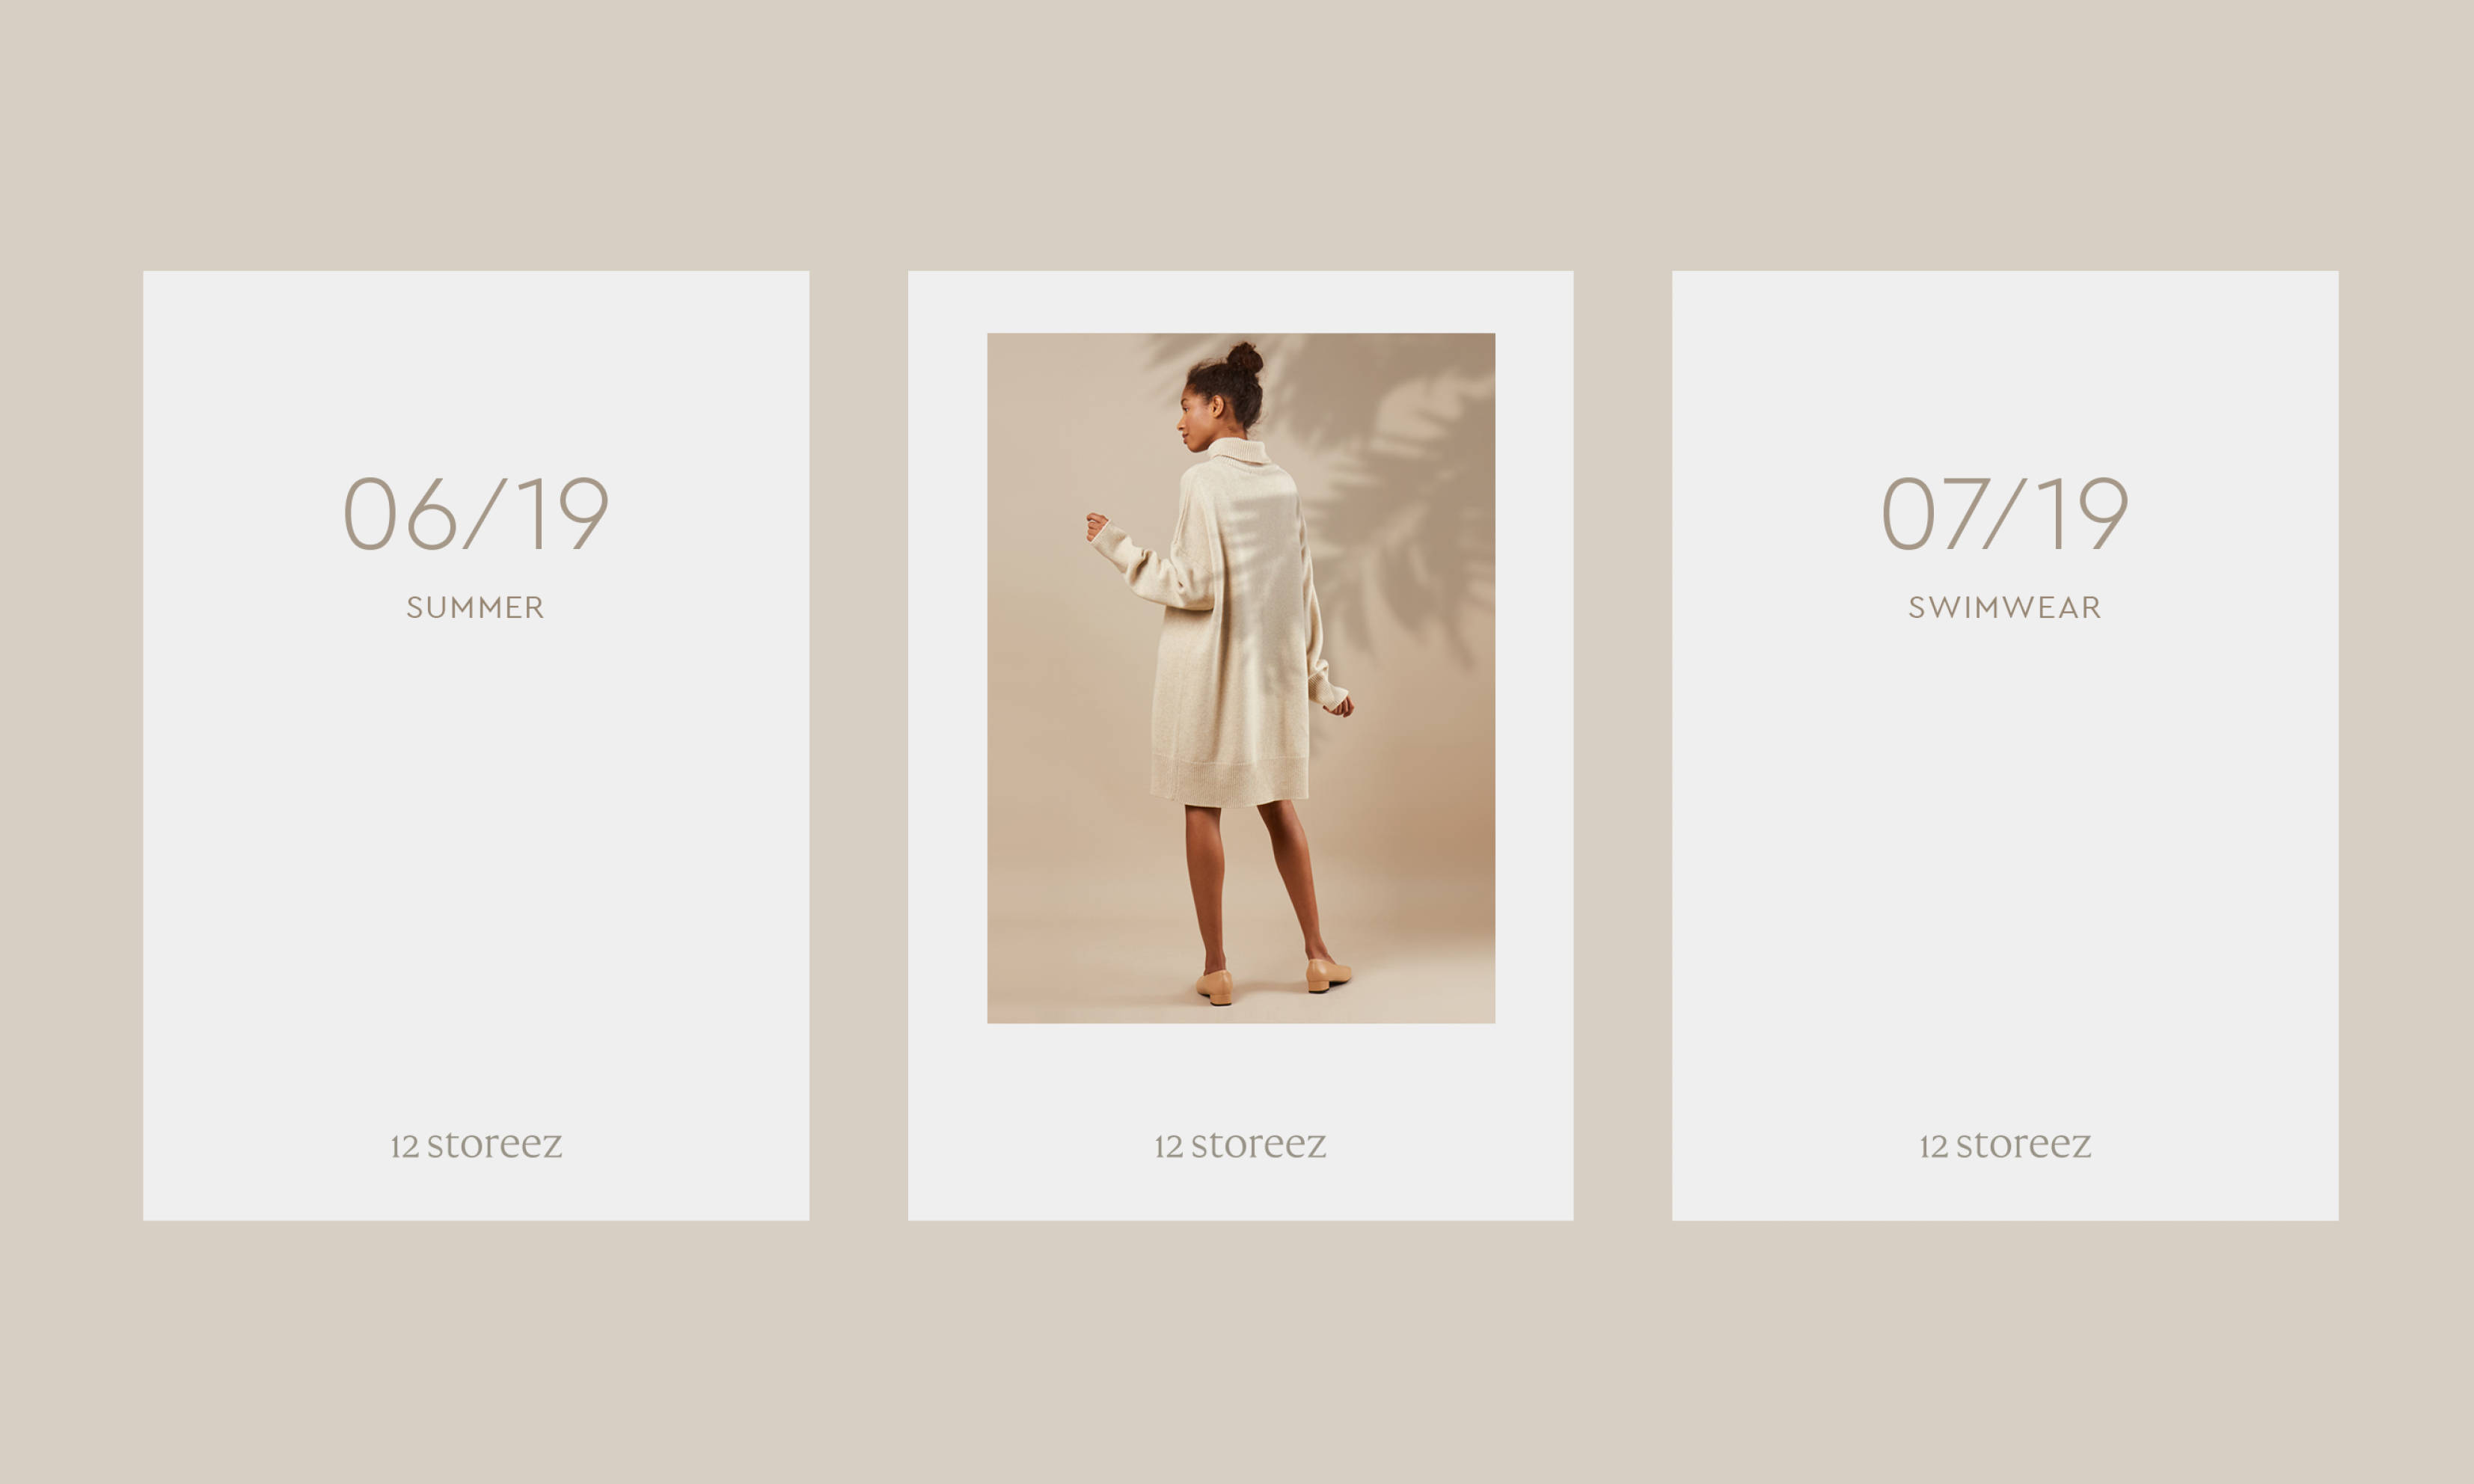Click the beige gap between center and right cards
Screen dimensions: 2474x1484
coord(1623,745)
